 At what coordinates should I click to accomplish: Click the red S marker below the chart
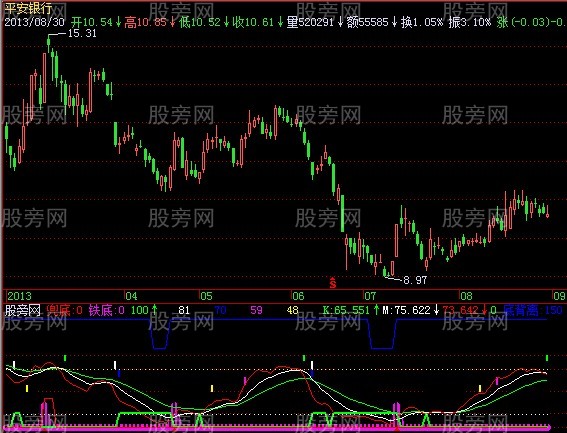coord(333,283)
